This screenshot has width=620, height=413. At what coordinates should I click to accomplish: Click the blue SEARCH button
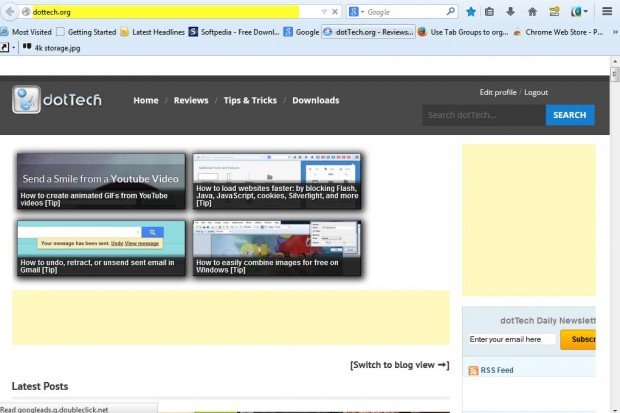point(570,115)
